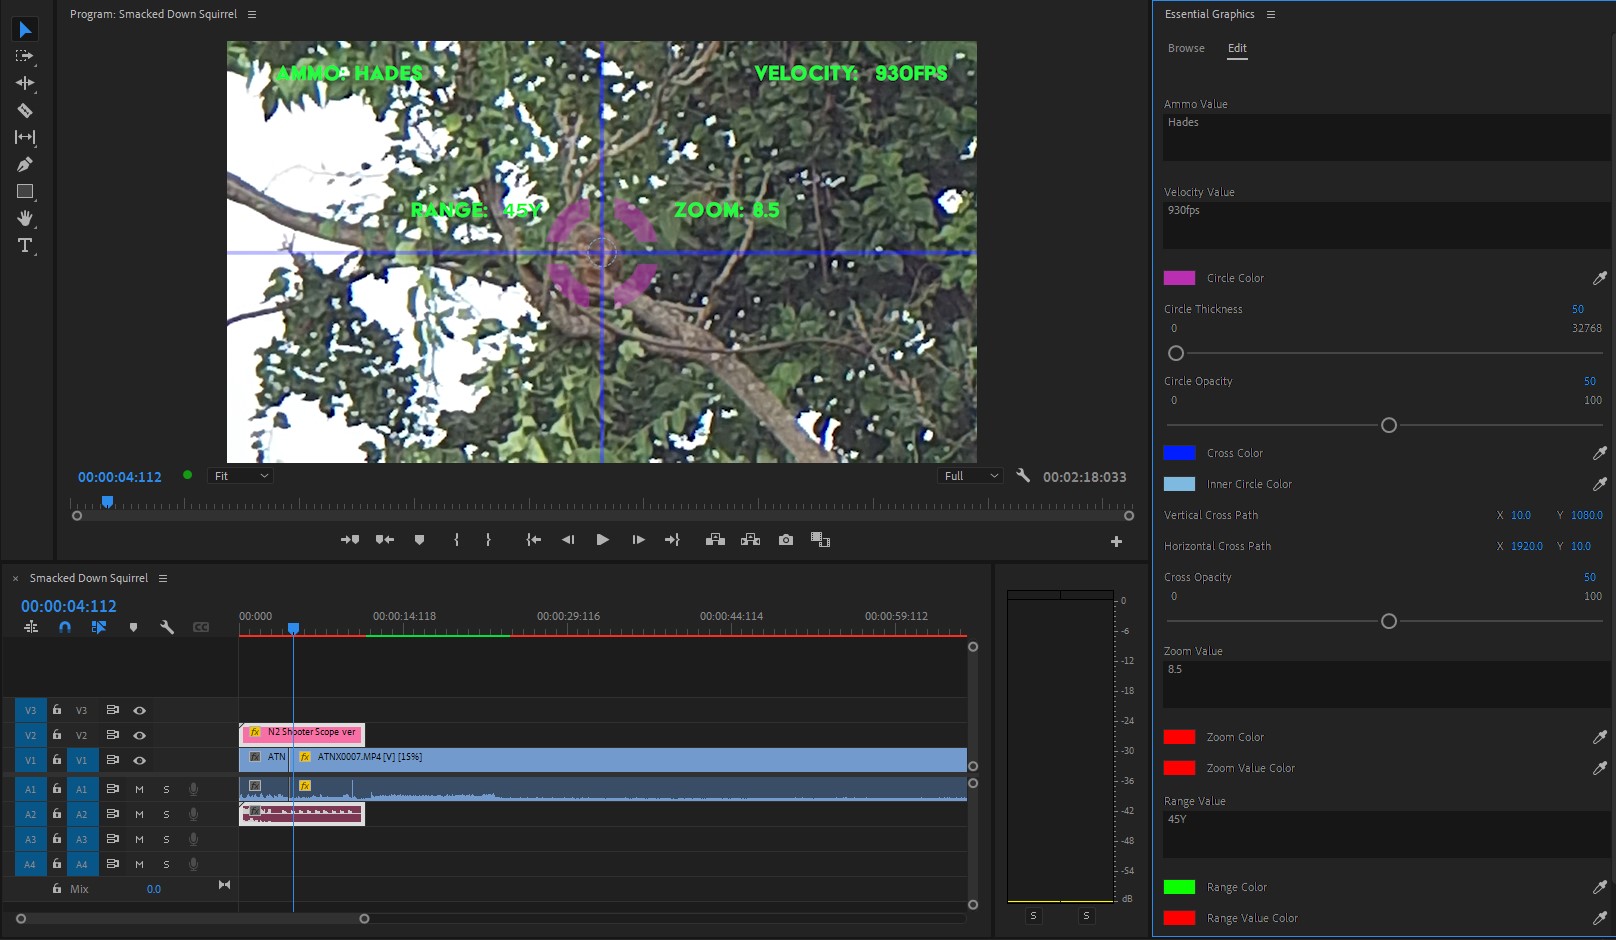
Task: Select the Slip tool
Action: tap(25, 137)
